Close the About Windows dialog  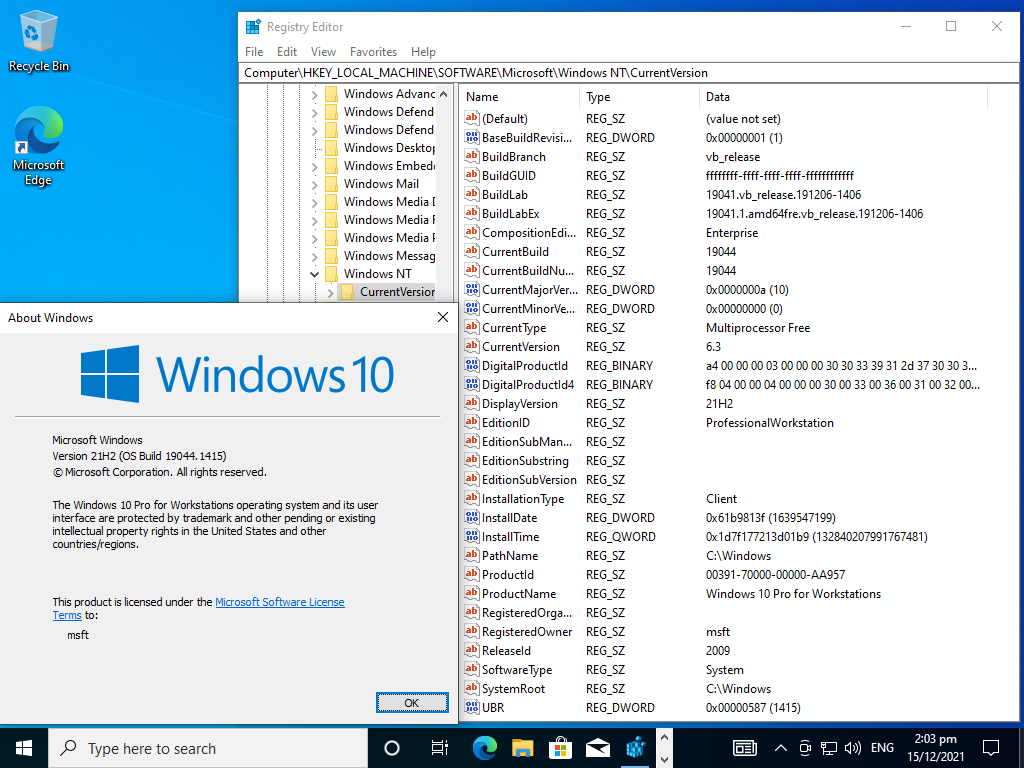[x=442, y=317]
